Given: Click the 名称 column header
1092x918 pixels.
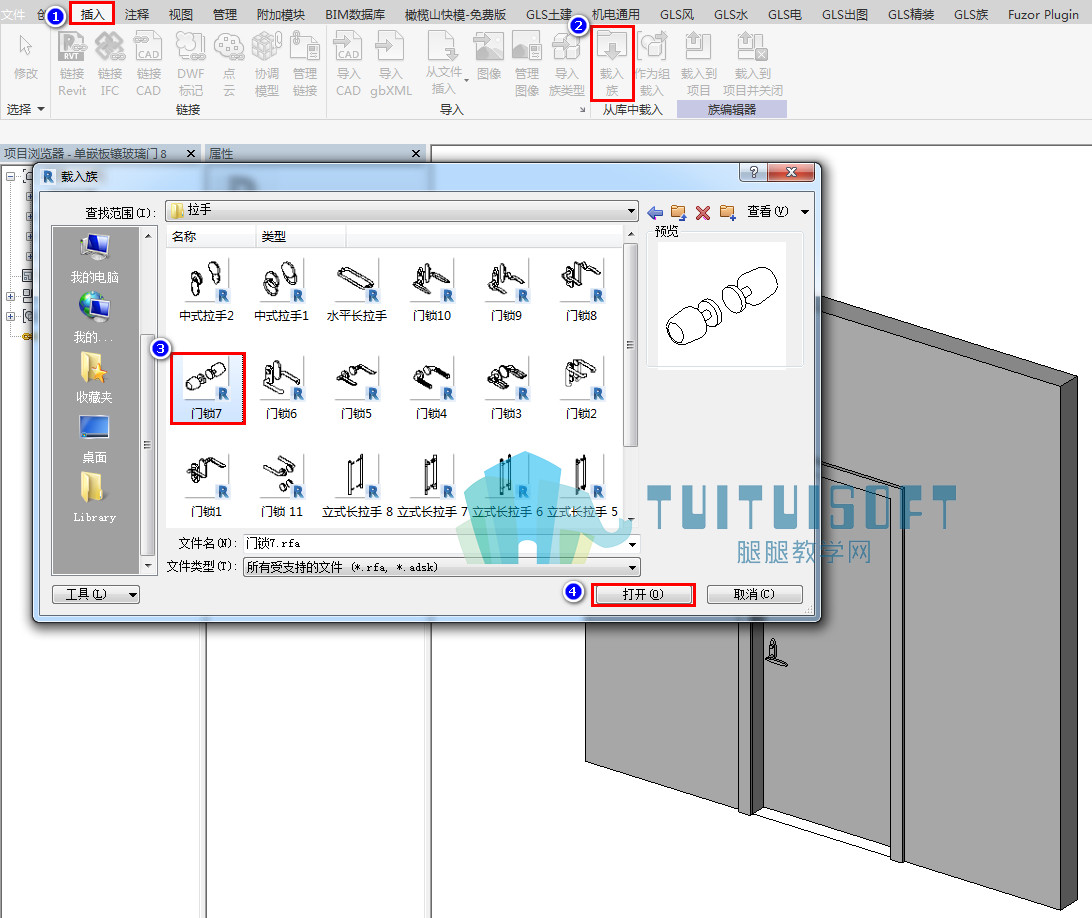Looking at the screenshot, I should pyautogui.click(x=210, y=237).
